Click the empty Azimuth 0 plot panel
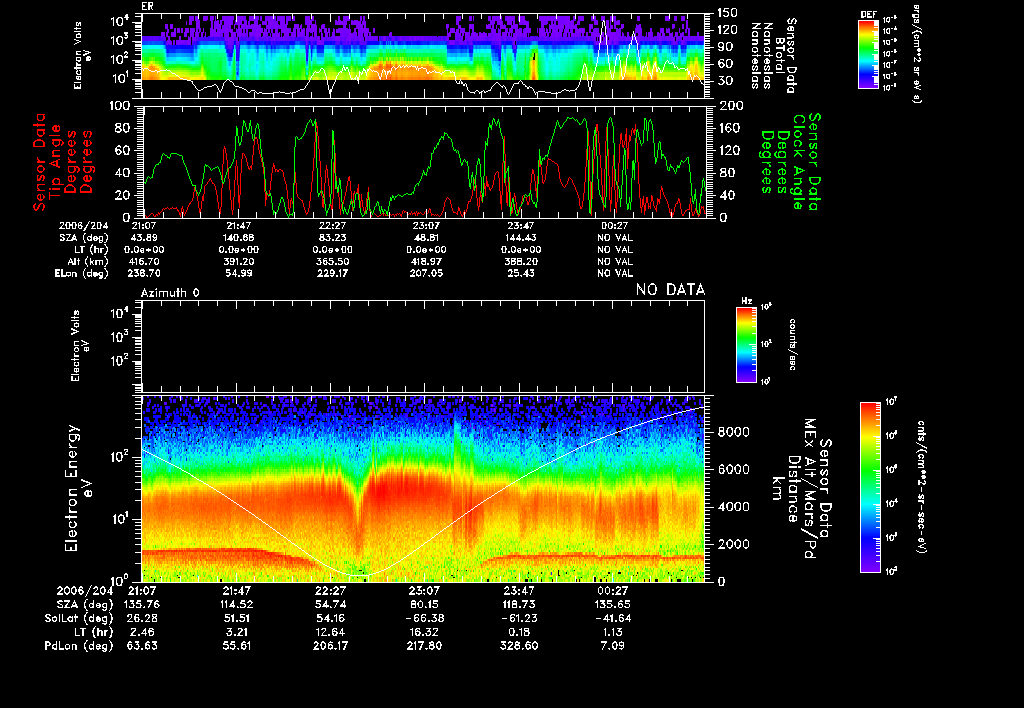 [x=423, y=346]
